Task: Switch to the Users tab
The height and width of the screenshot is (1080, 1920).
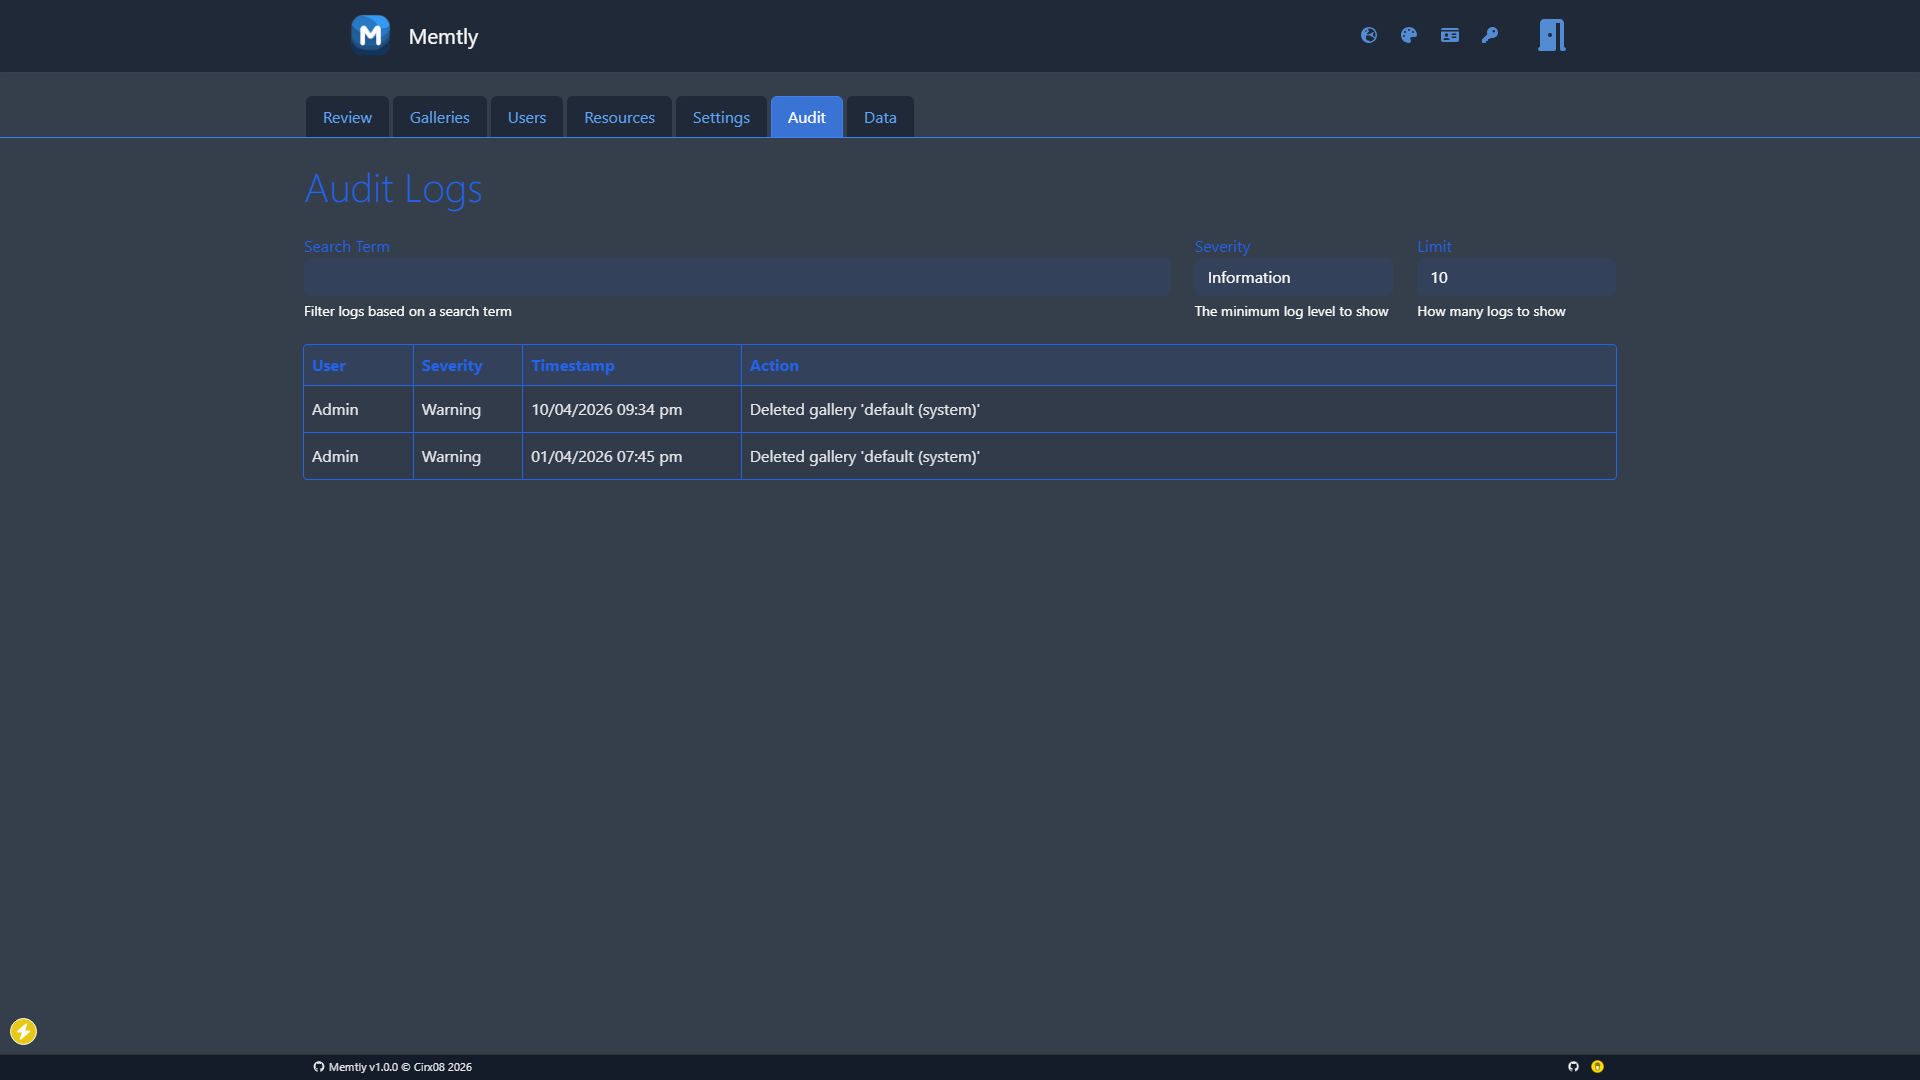Action: pos(527,117)
